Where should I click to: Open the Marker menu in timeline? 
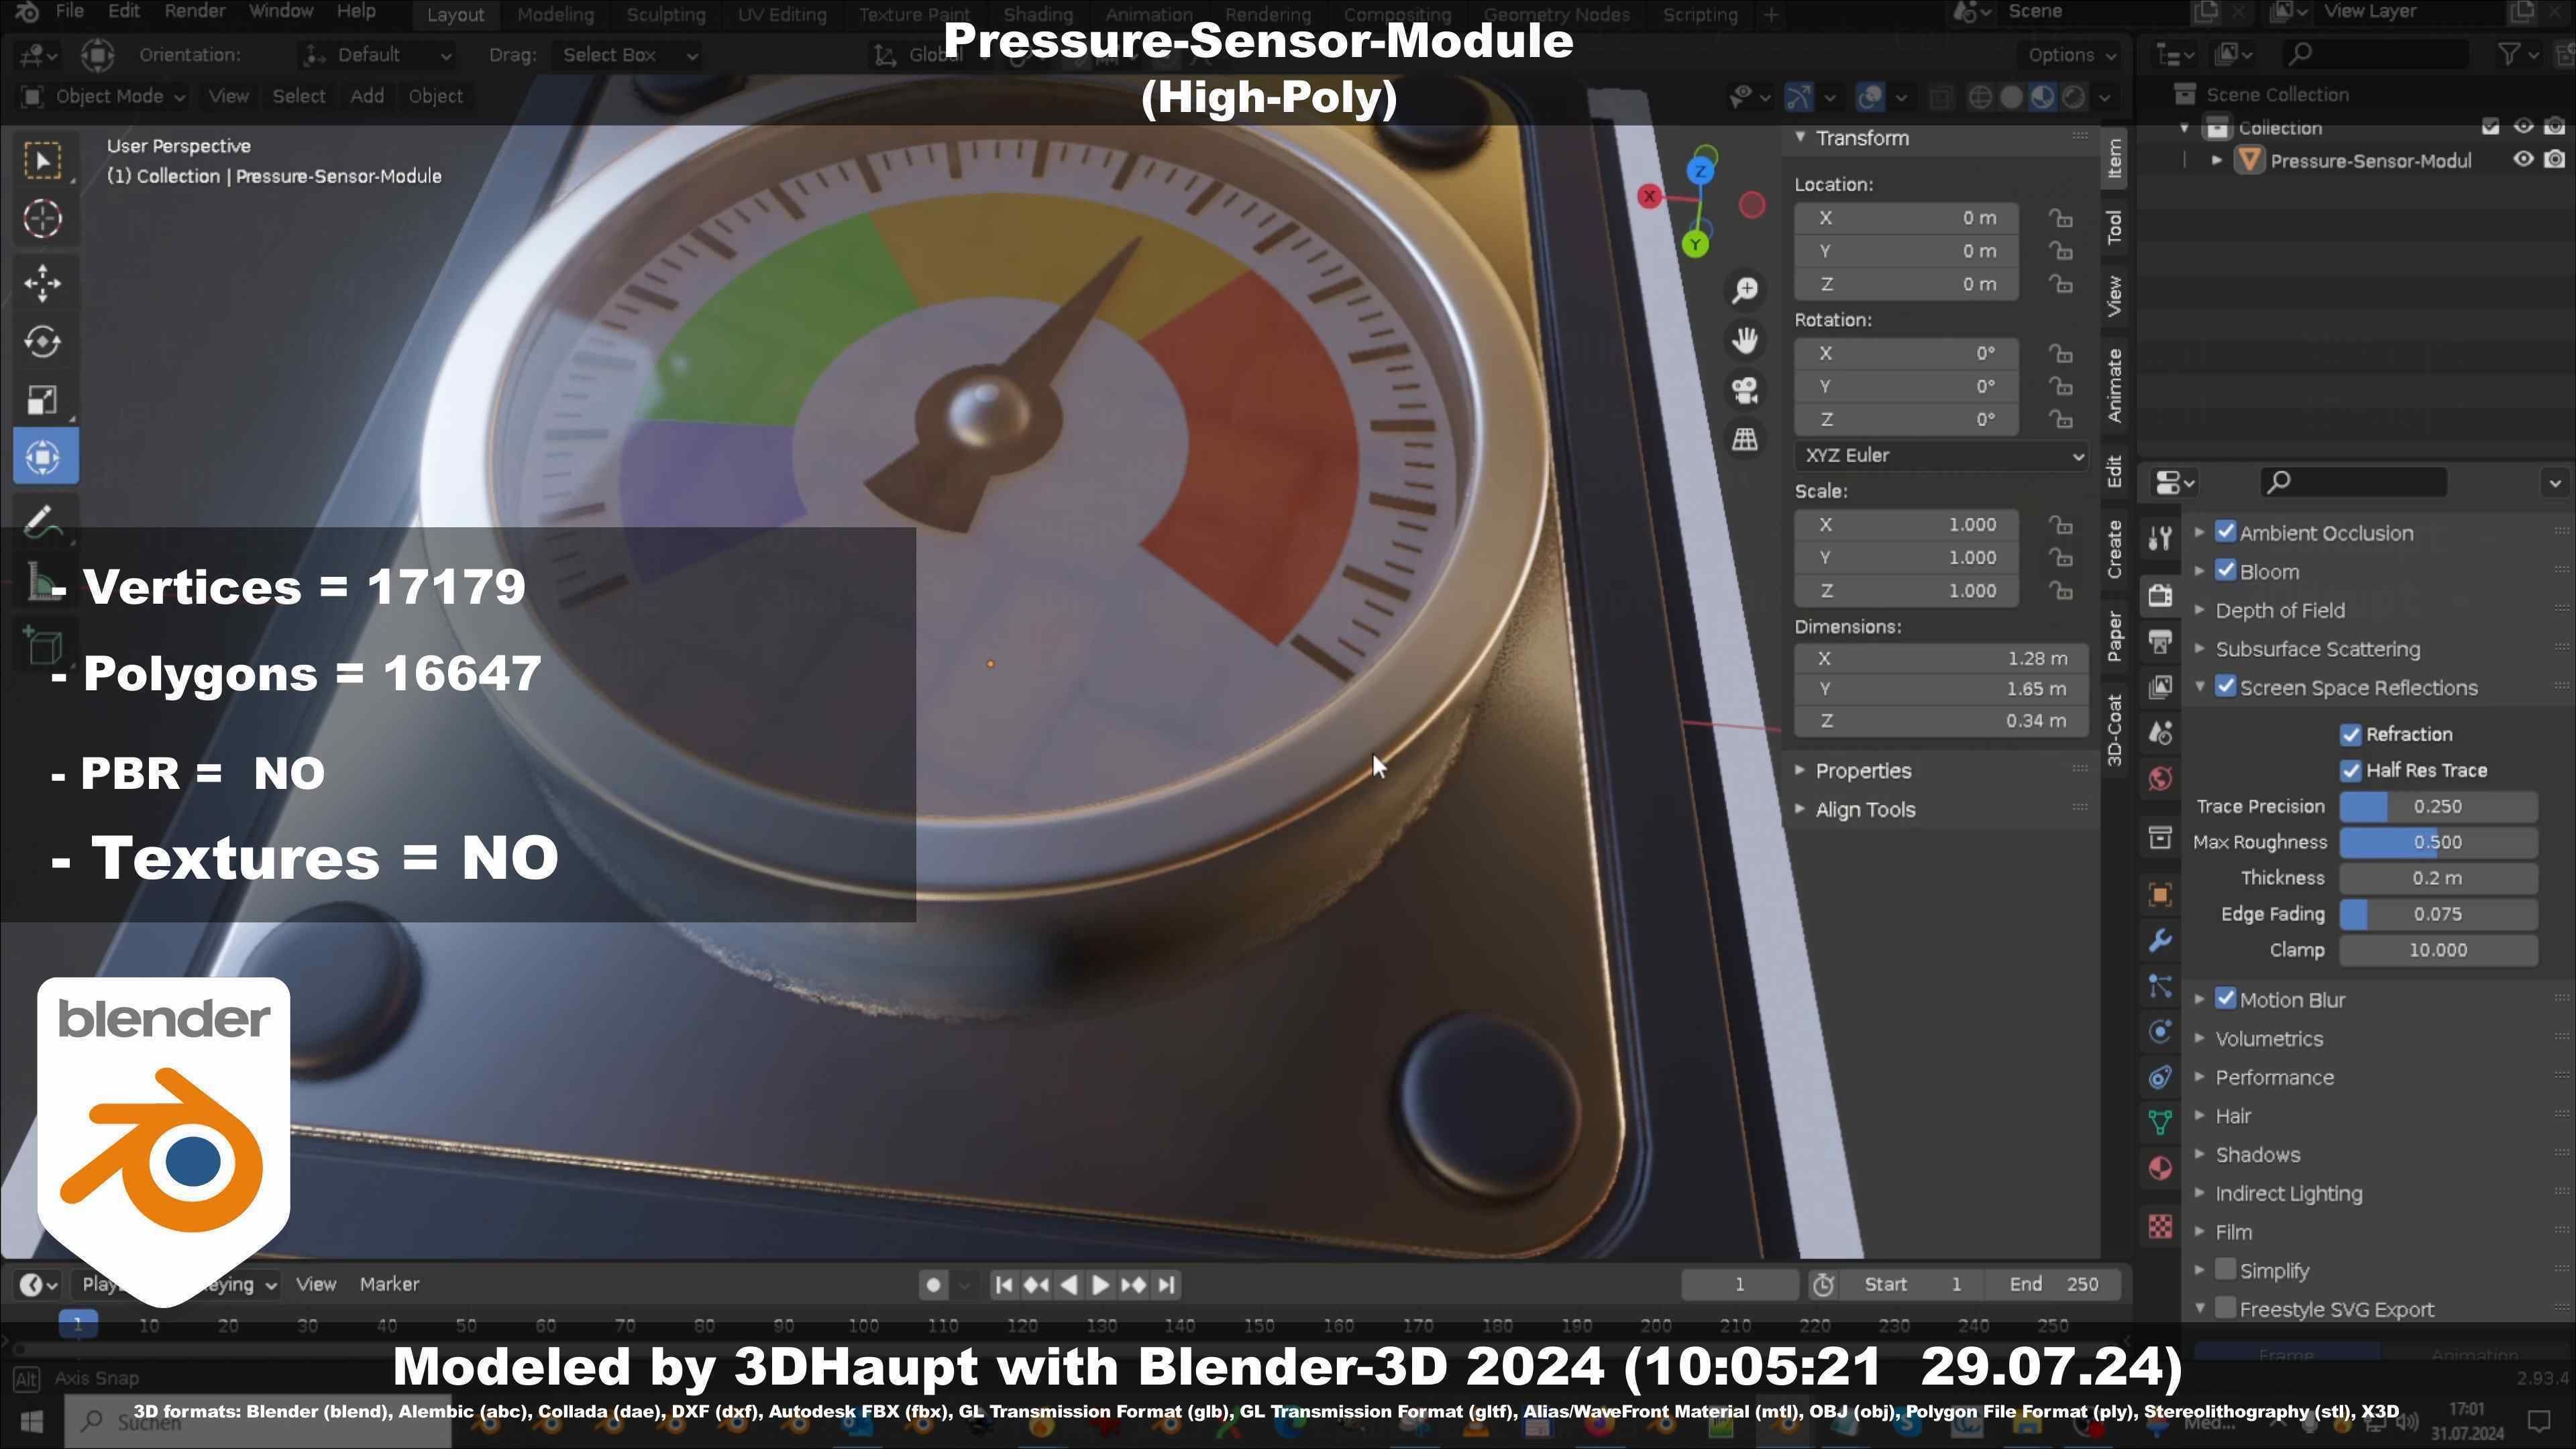[389, 1284]
